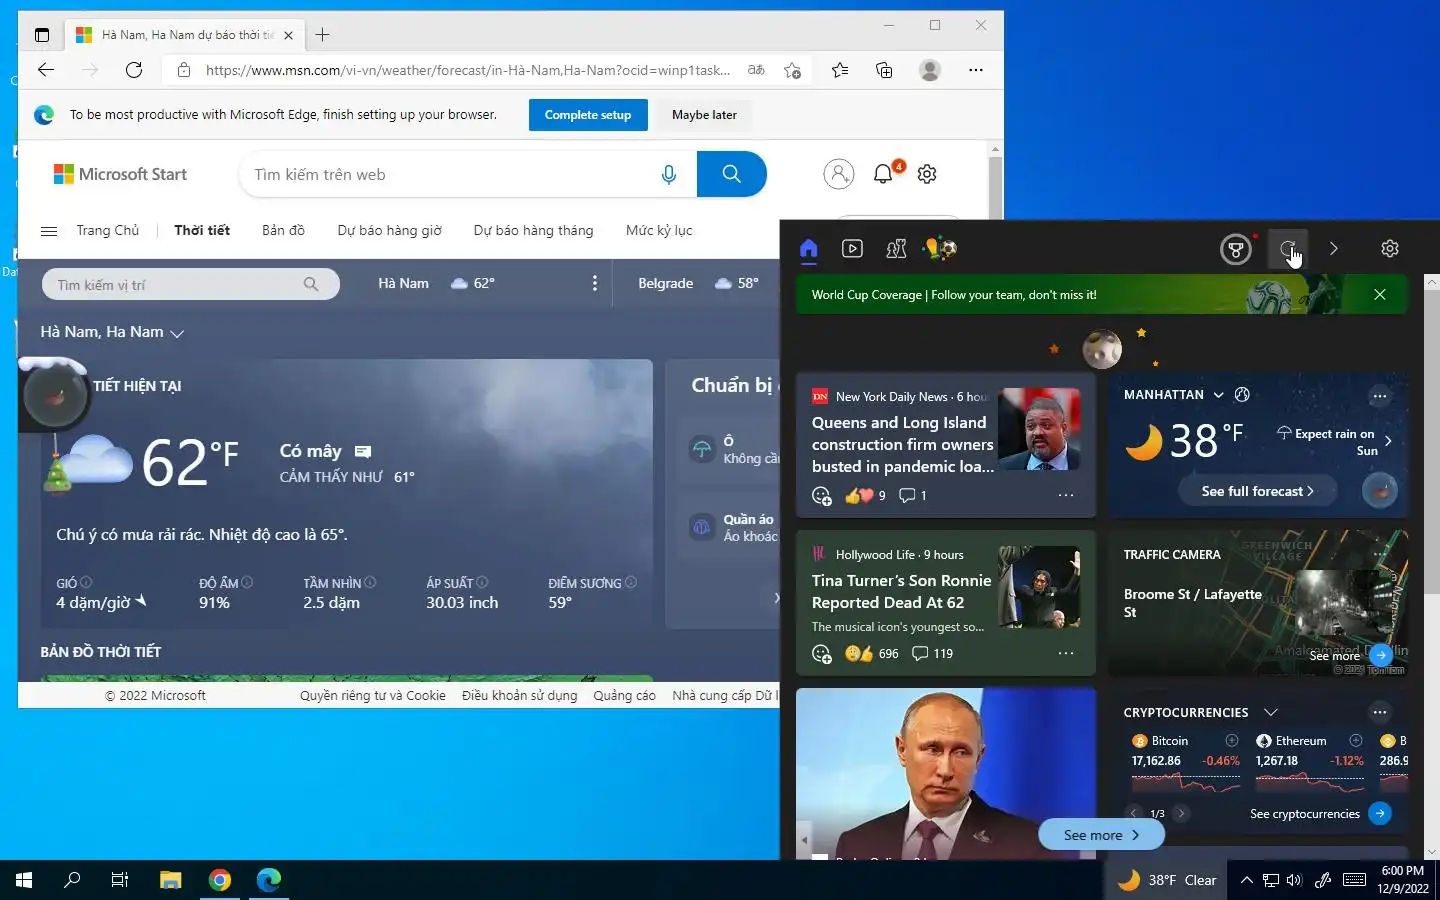Open the Putin news story thumbnail
The height and width of the screenshot is (900, 1440).
[946, 773]
